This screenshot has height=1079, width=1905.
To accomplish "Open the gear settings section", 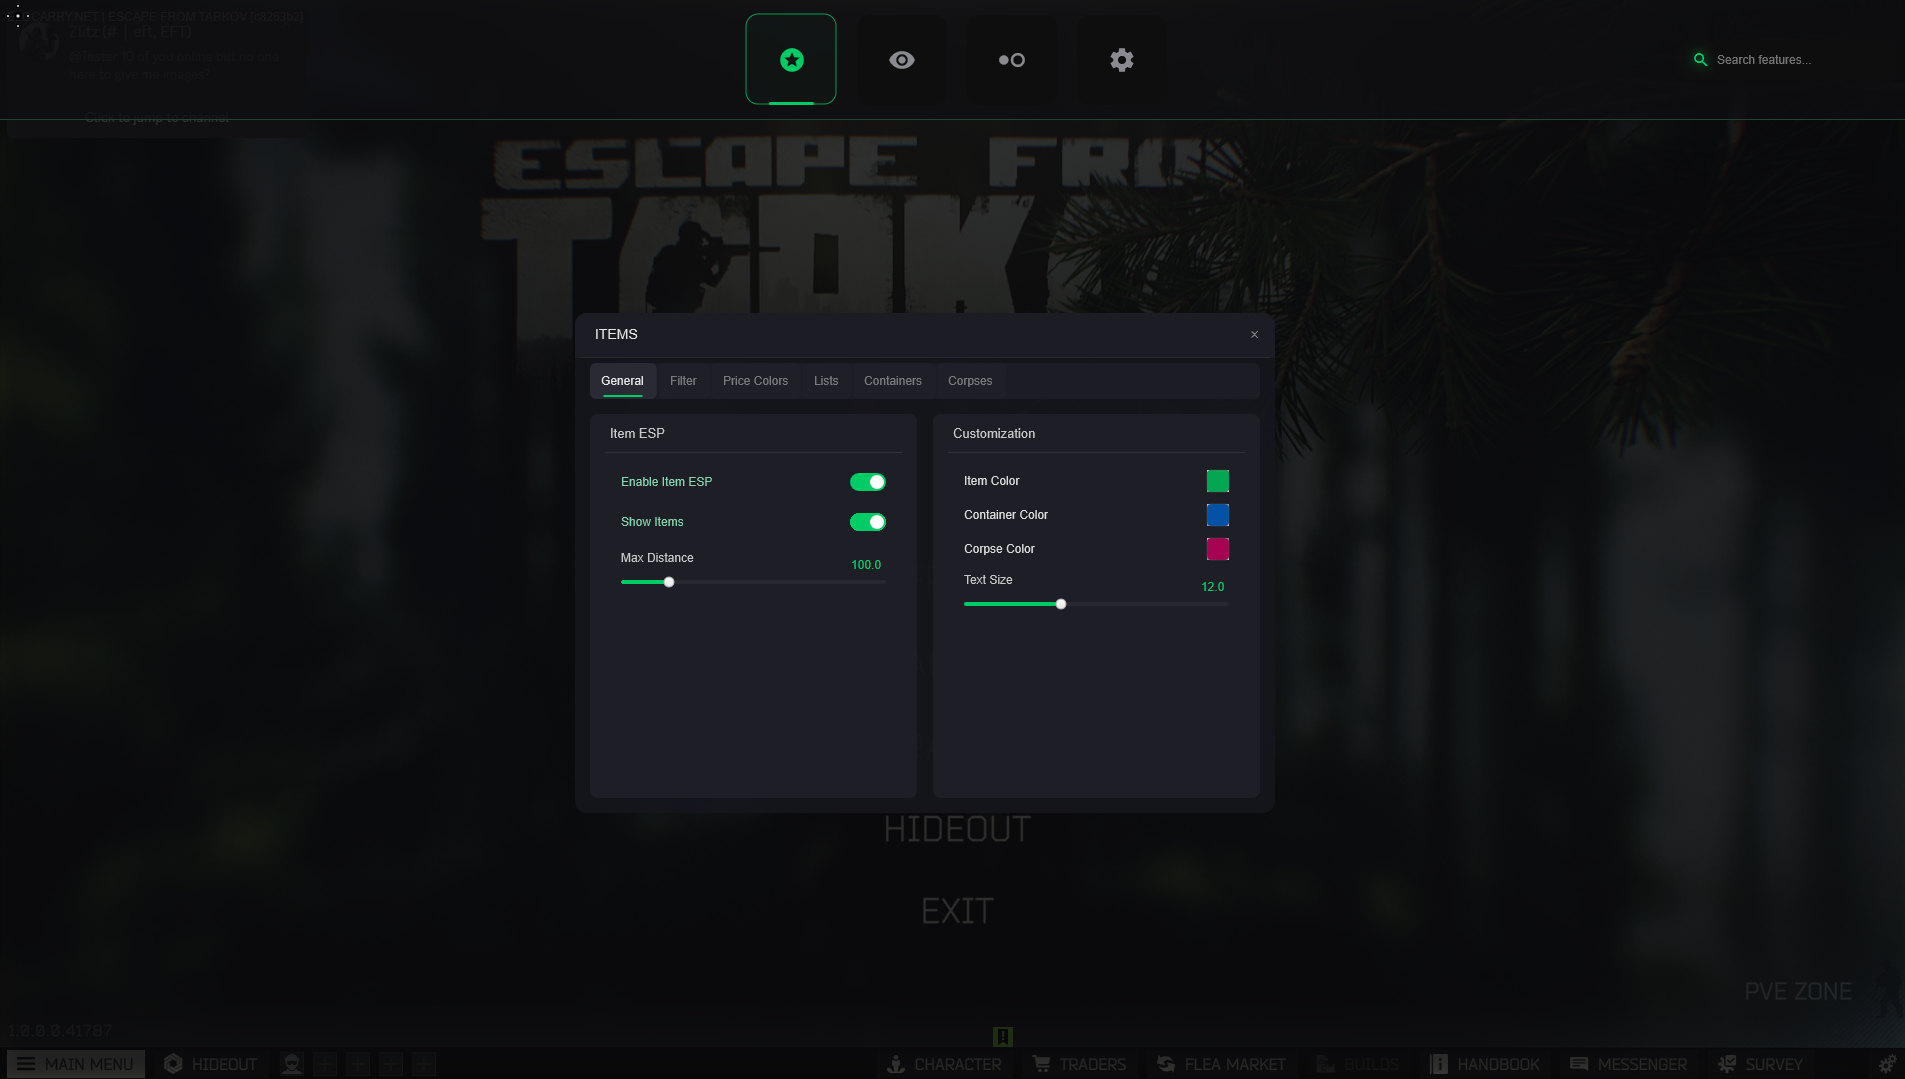I will [1121, 60].
